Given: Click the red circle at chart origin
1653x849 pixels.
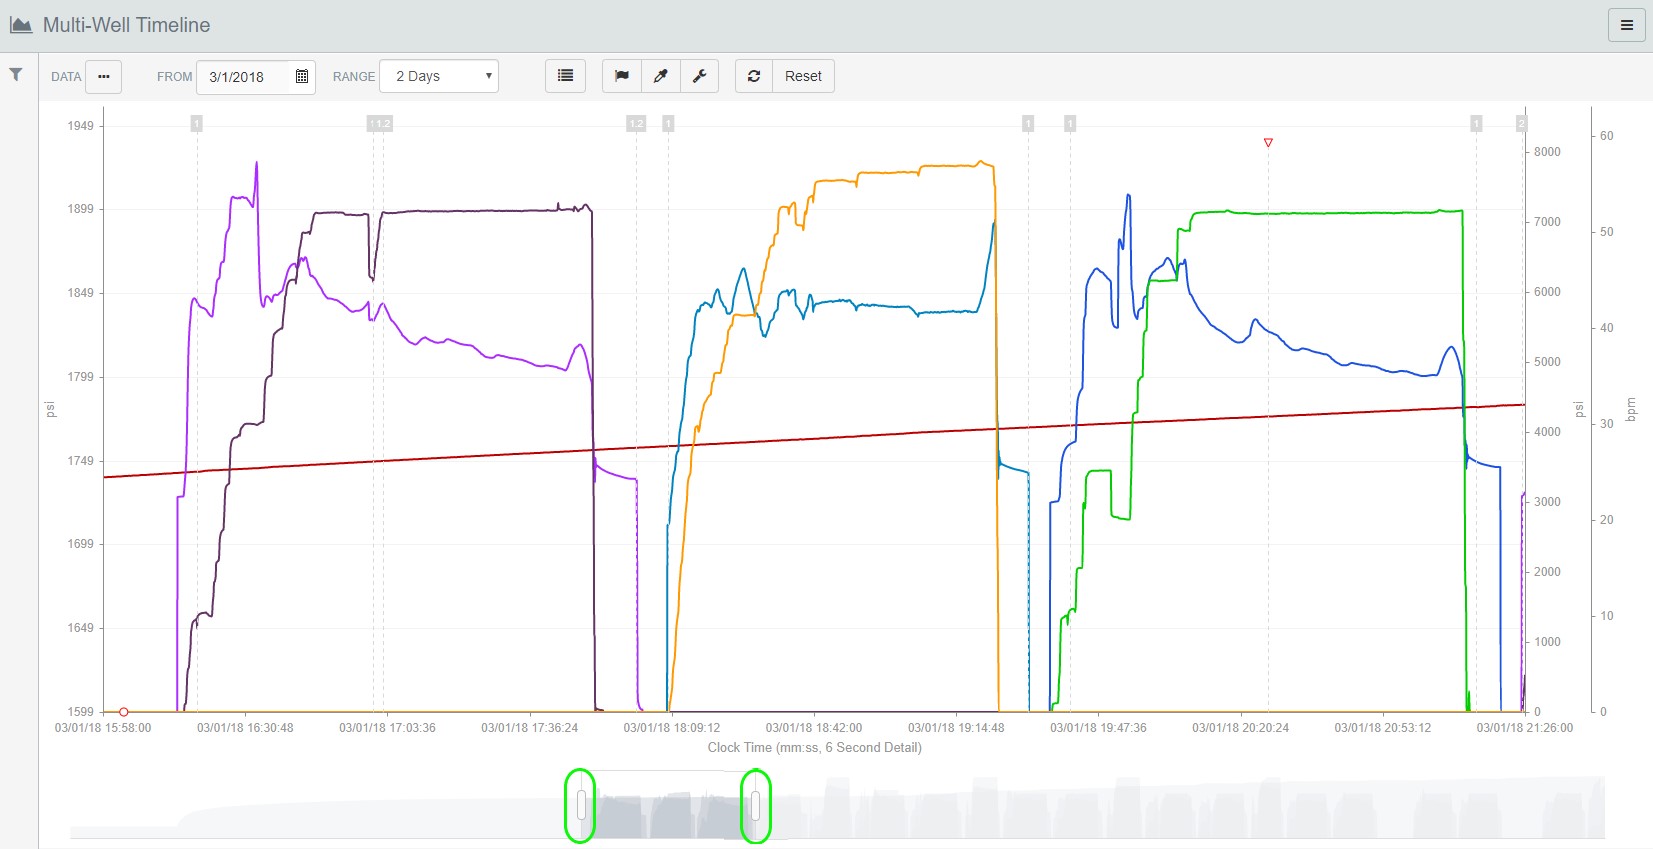Looking at the screenshot, I should click(x=124, y=712).
